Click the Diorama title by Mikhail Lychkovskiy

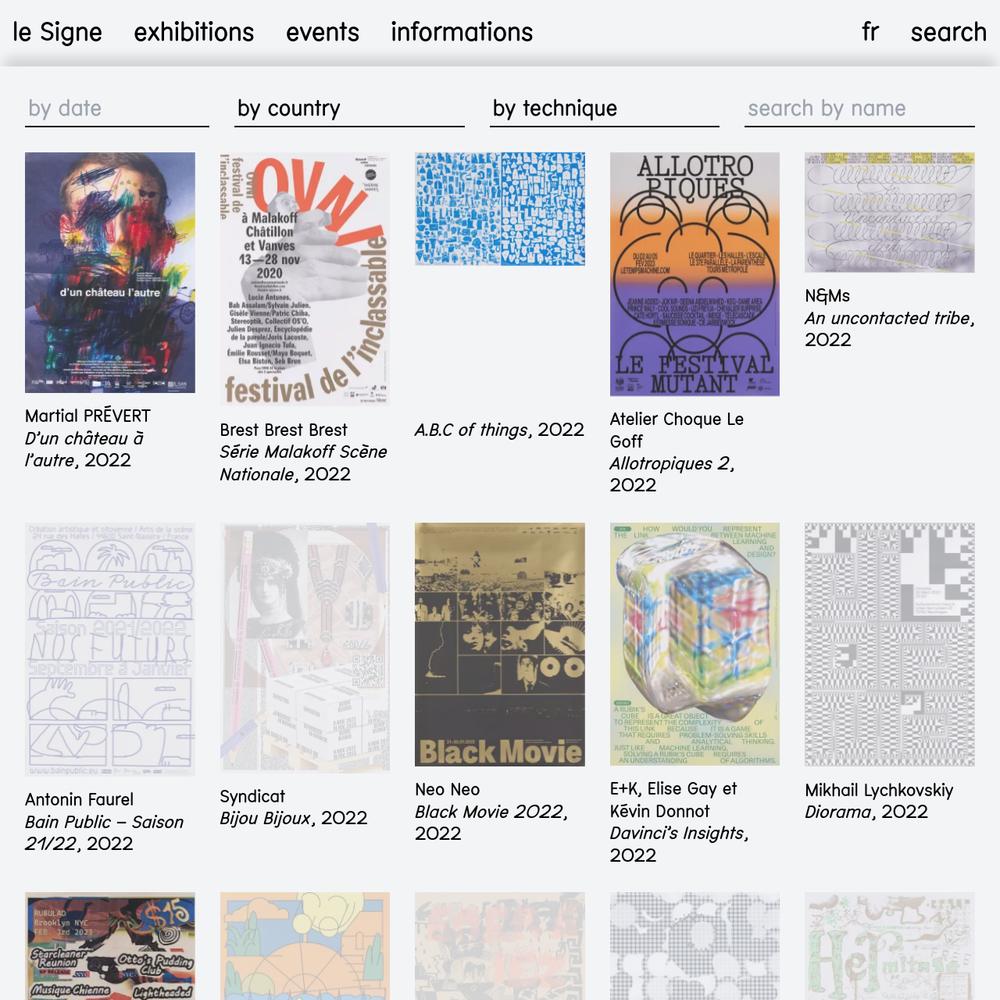pyautogui.click(x=837, y=812)
